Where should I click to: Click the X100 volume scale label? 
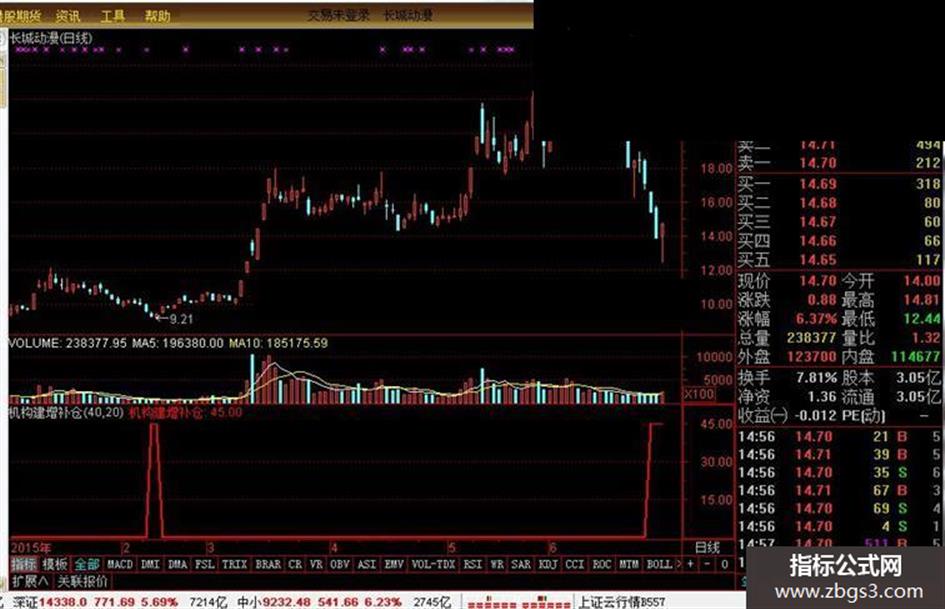pos(699,394)
